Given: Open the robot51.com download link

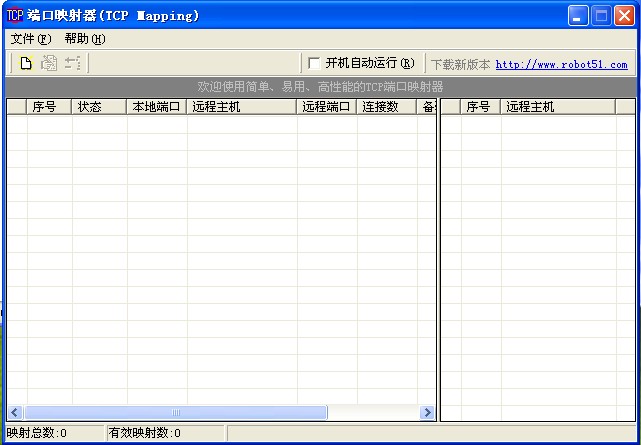Looking at the screenshot, I should [x=561, y=64].
